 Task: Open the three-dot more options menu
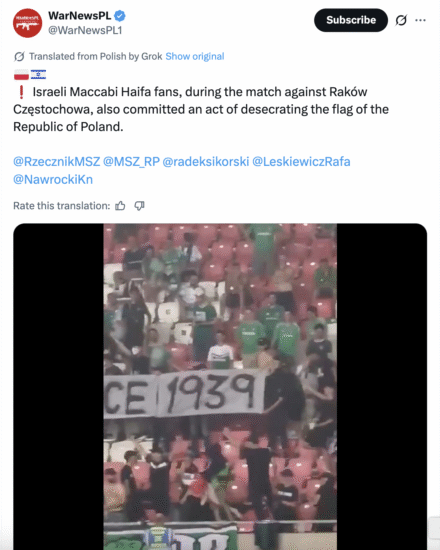420,20
